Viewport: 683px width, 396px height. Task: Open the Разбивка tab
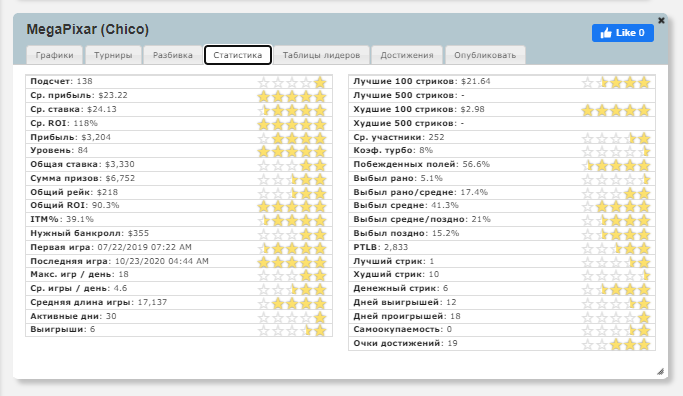click(173, 55)
